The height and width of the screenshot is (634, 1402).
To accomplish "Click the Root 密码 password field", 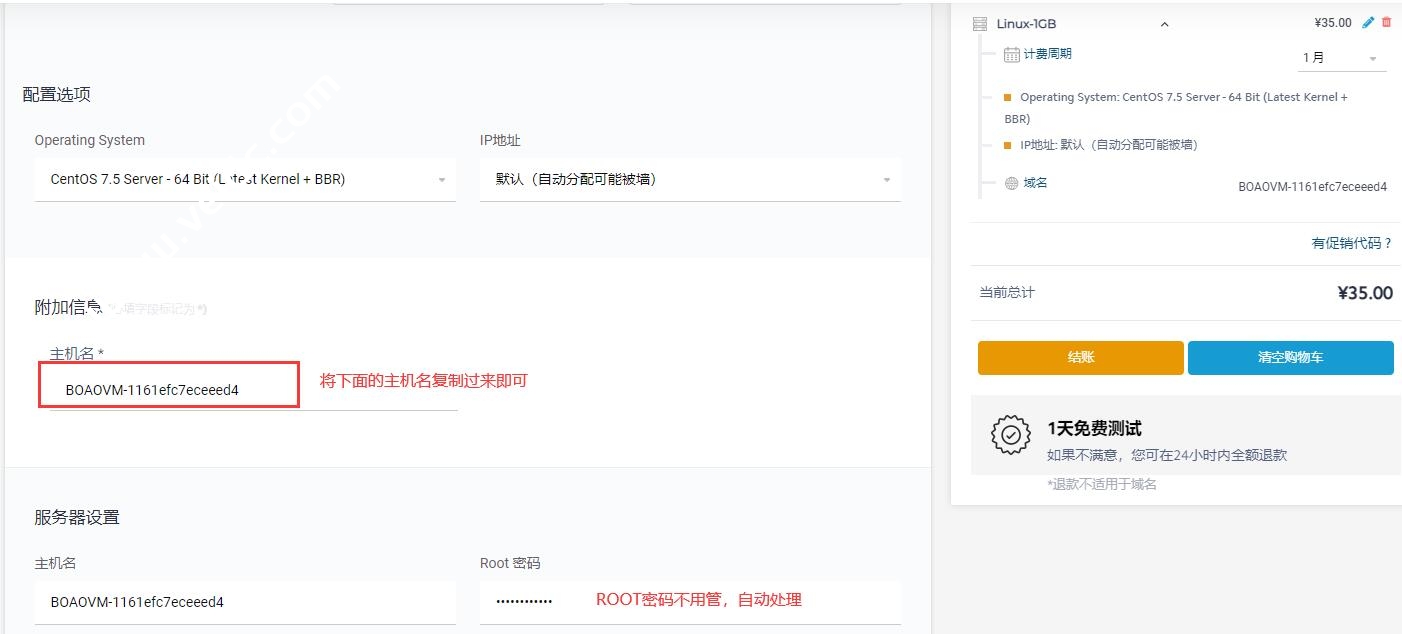I will pos(690,602).
